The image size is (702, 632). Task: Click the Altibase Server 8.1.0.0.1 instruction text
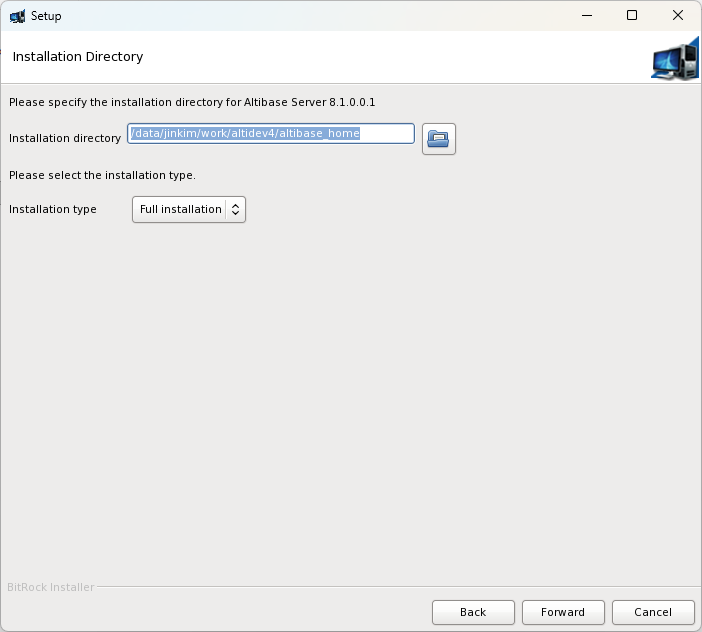click(192, 102)
